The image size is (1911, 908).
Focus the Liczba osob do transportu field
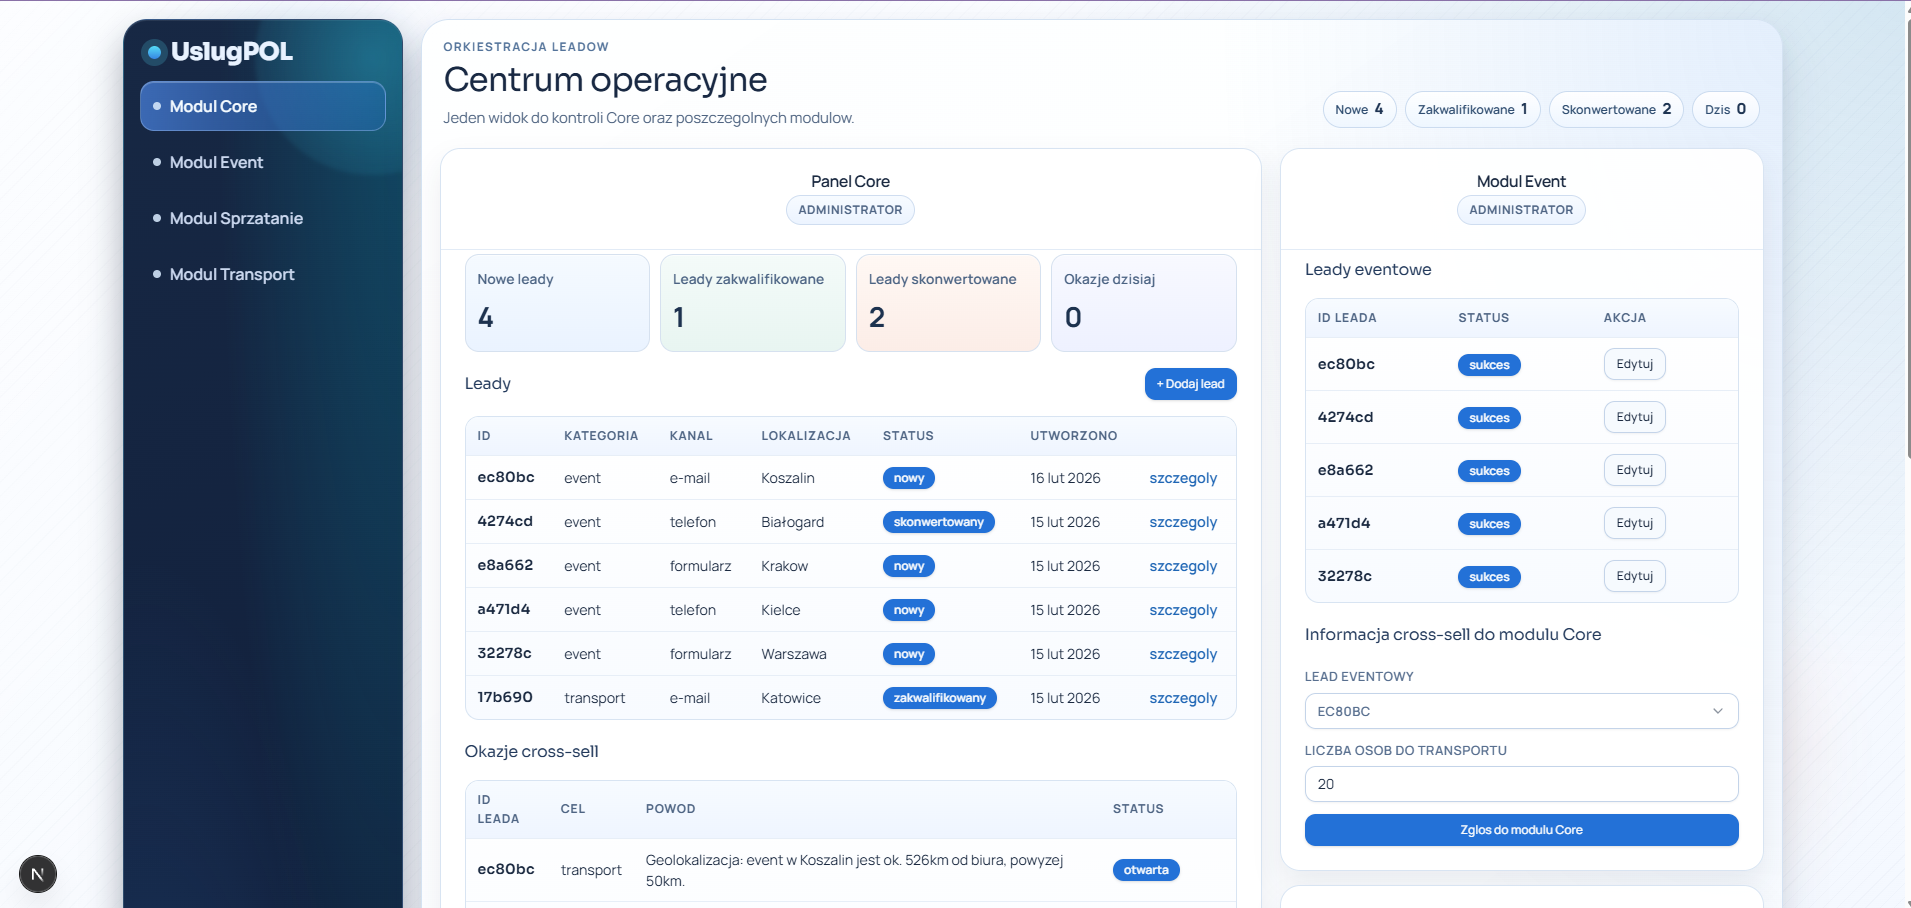click(1520, 784)
